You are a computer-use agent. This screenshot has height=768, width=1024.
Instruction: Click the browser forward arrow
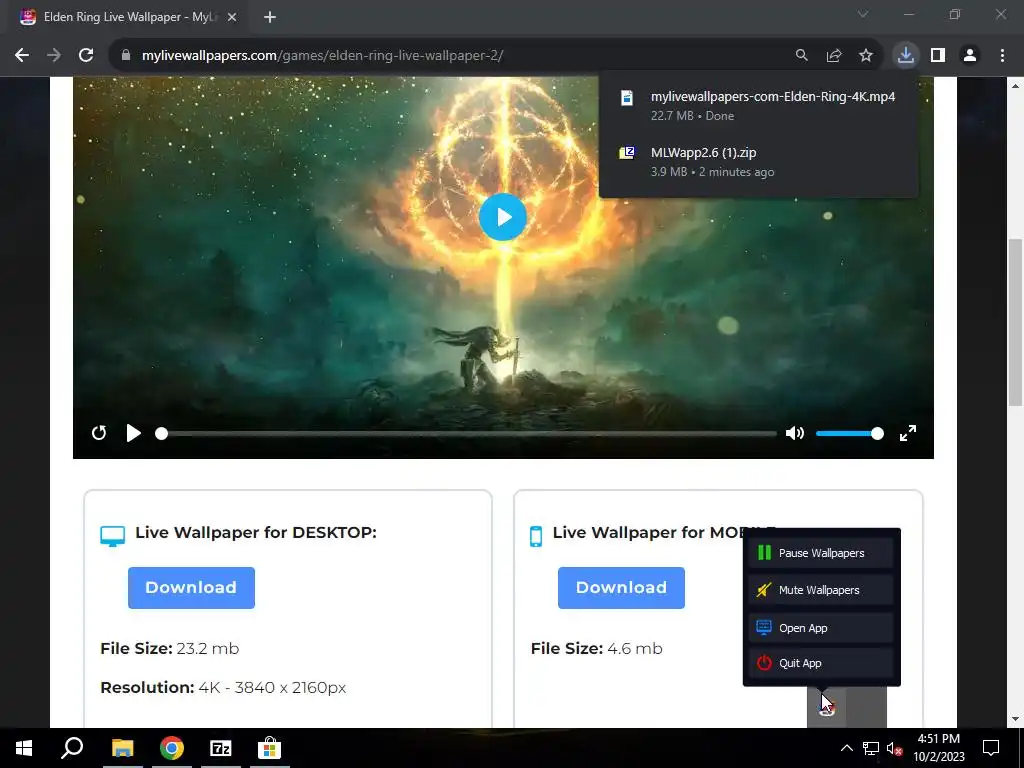pyautogui.click(x=54, y=56)
